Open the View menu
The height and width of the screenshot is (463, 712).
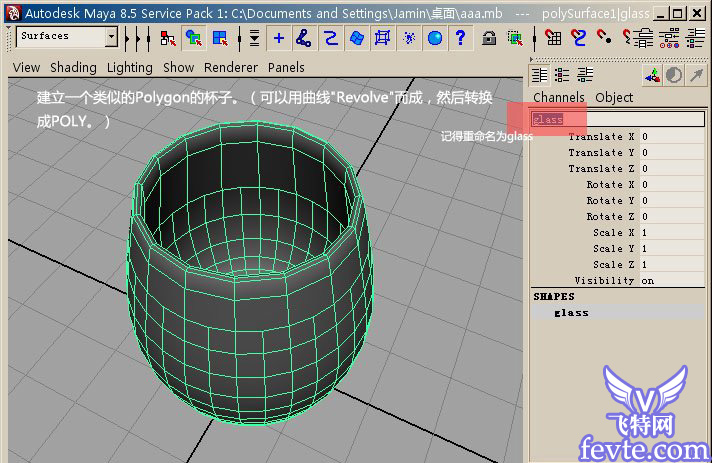pos(26,67)
